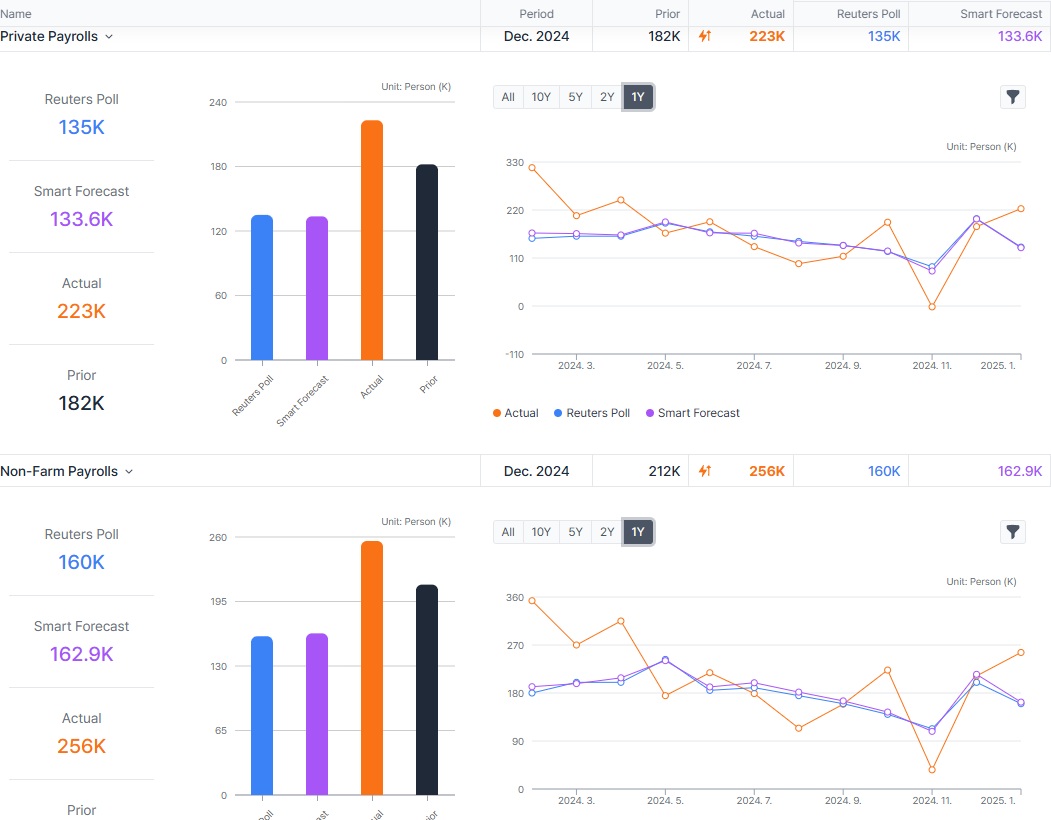Click the orange Actual bar in Private Payrolls
The height and width of the screenshot is (820, 1051).
[372, 240]
